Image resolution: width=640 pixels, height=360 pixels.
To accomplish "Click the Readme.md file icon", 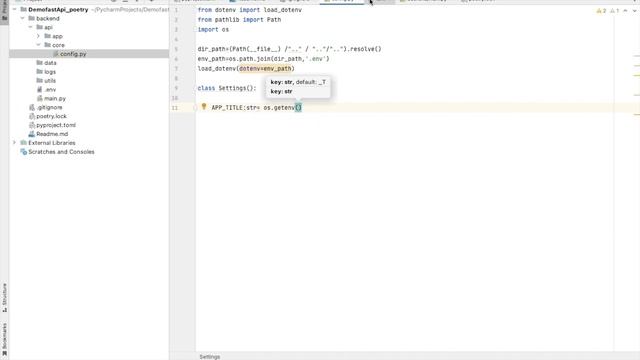I will click(32, 134).
